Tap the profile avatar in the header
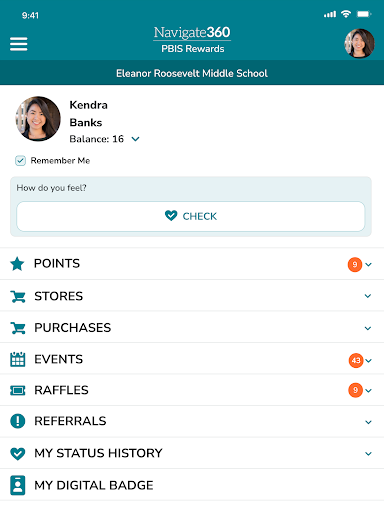 (x=359, y=43)
